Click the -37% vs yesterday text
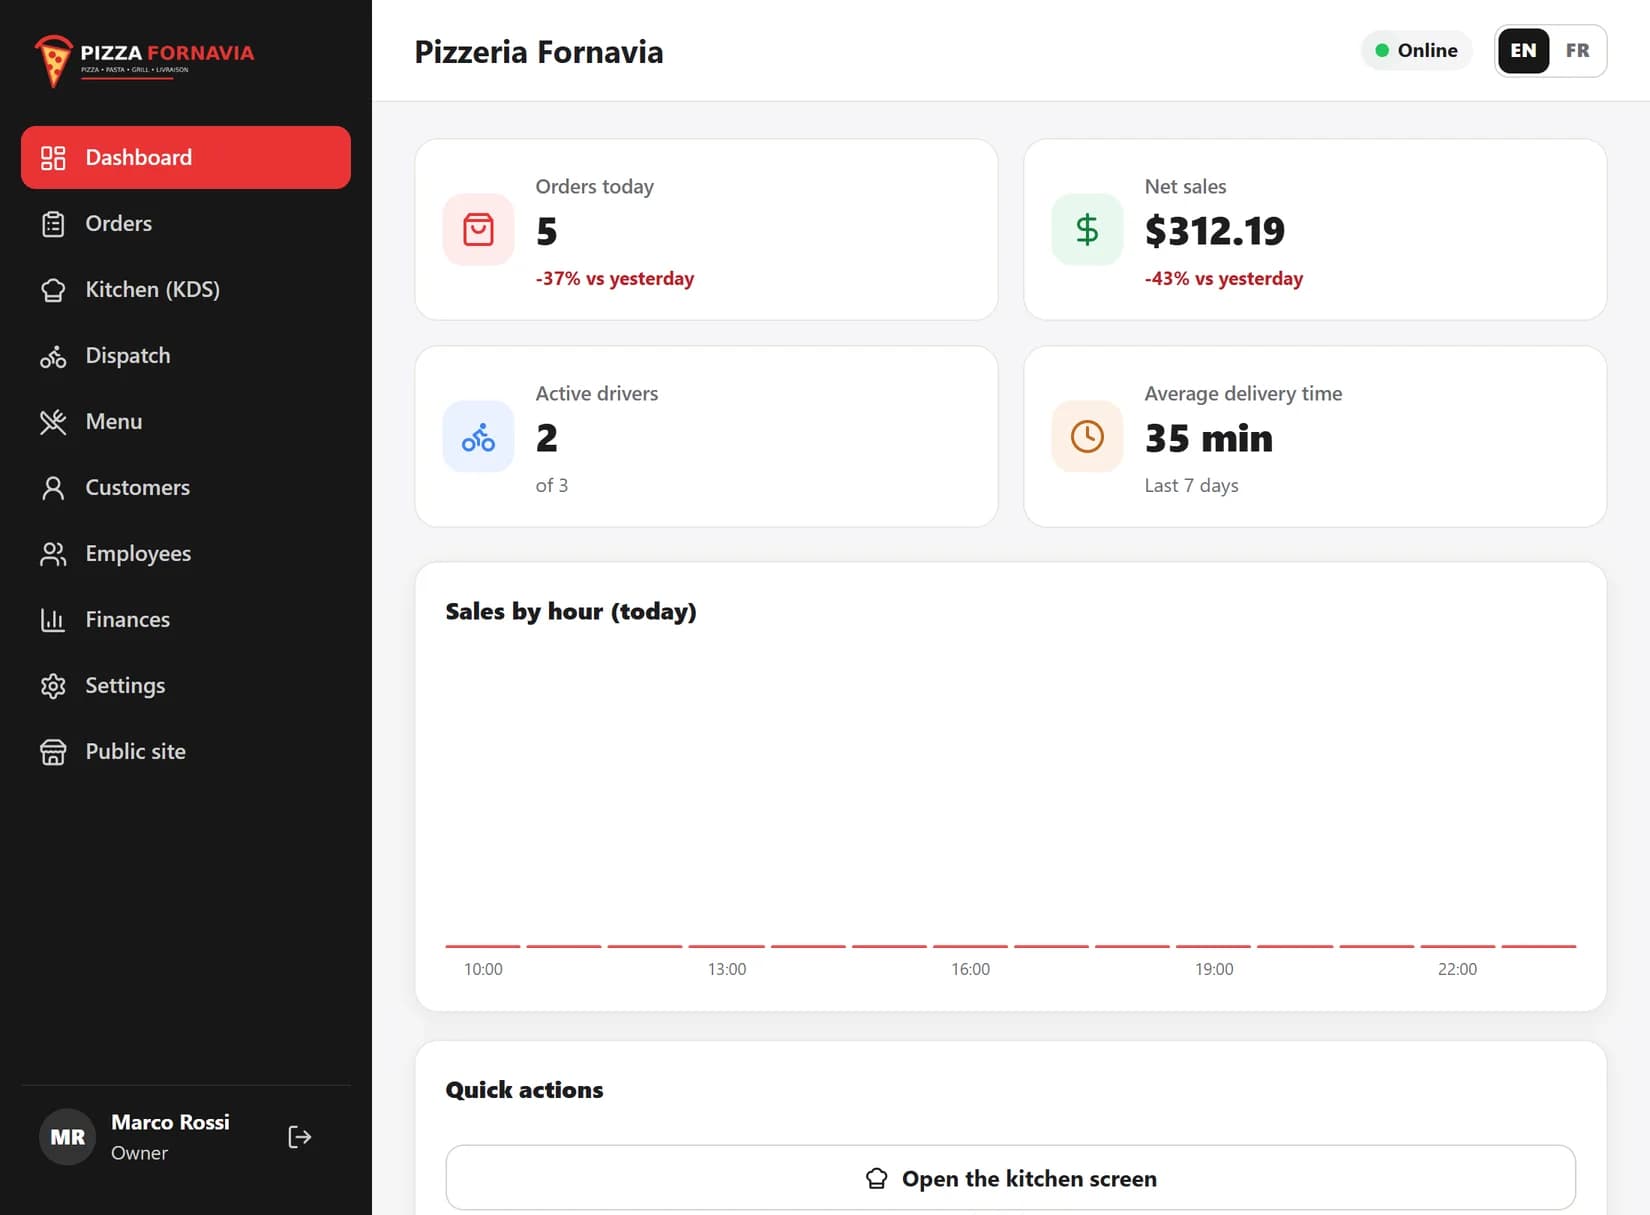The height and width of the screenshot is (1215, 1650). click(615, 279)
